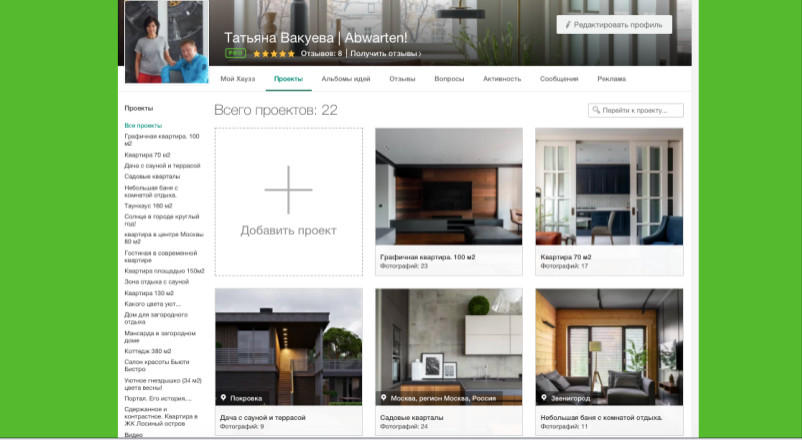Click the green PRO badge
This screenshot has height=440, width=802.
point(235,53)
